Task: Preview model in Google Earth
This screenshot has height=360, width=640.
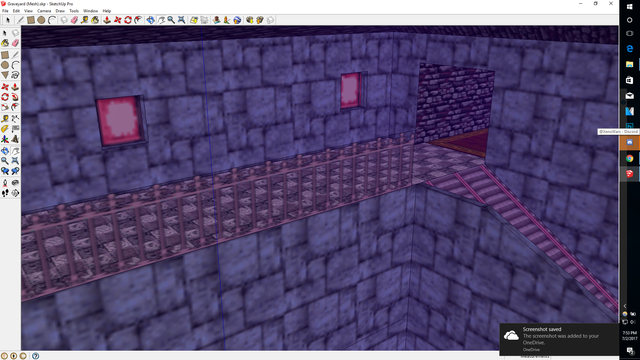Action: pos(238,20)
